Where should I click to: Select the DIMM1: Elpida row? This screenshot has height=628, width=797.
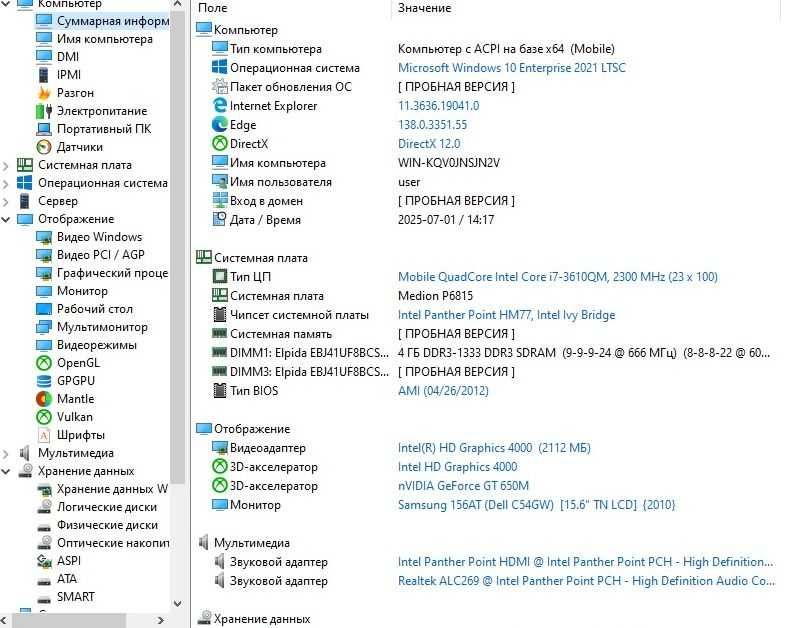pyautogui.click(x=488, y=353)
